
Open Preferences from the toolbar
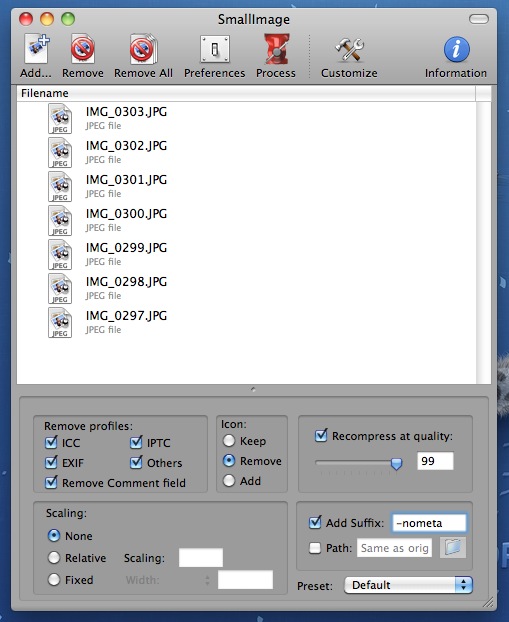click(x=215, y=50)
